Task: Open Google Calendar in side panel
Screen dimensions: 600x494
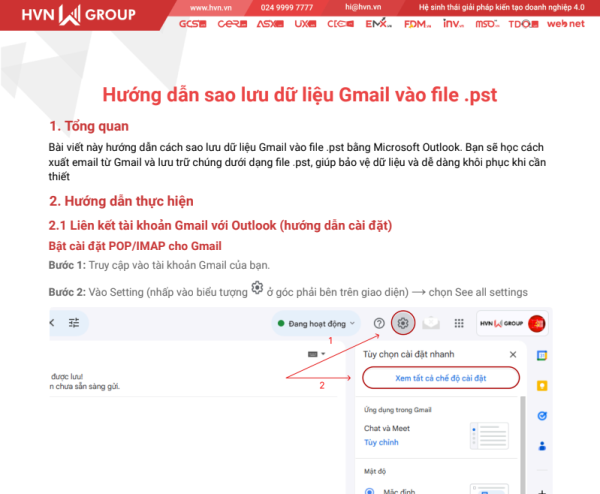Action: (542, 355)
